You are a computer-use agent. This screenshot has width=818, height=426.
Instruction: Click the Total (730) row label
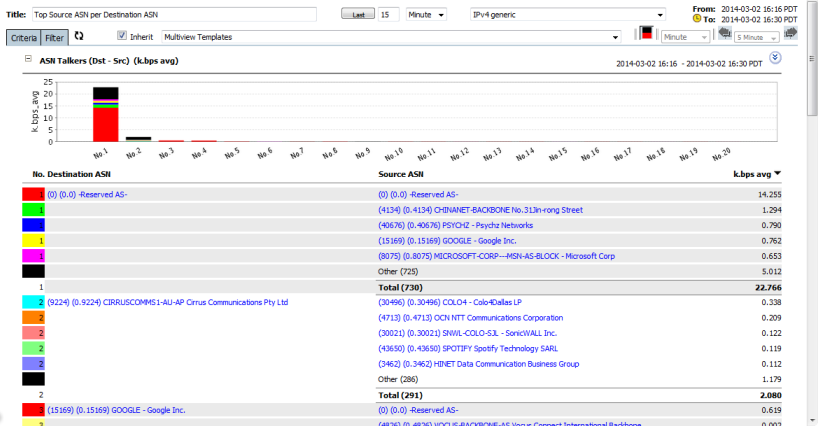point(400,287)
